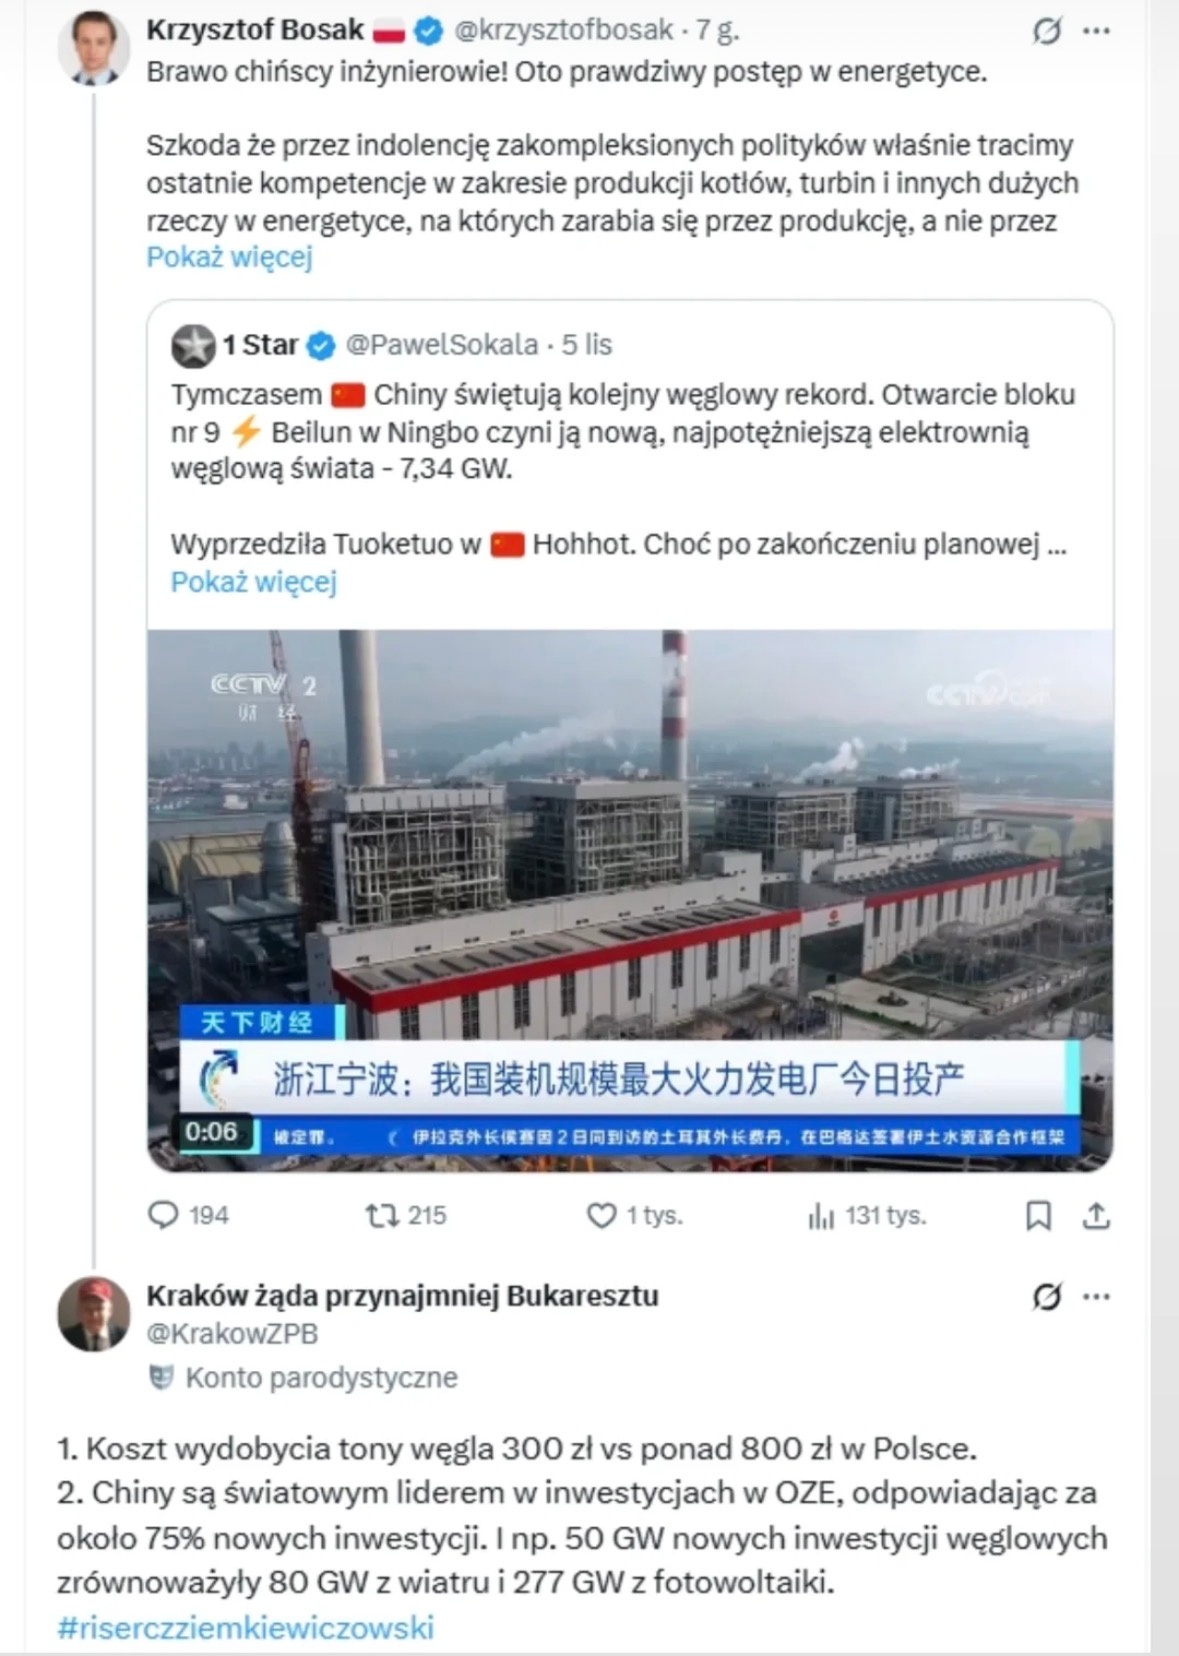
Task: Open more options menu on Bosak's tweet
Action: 1097,32
